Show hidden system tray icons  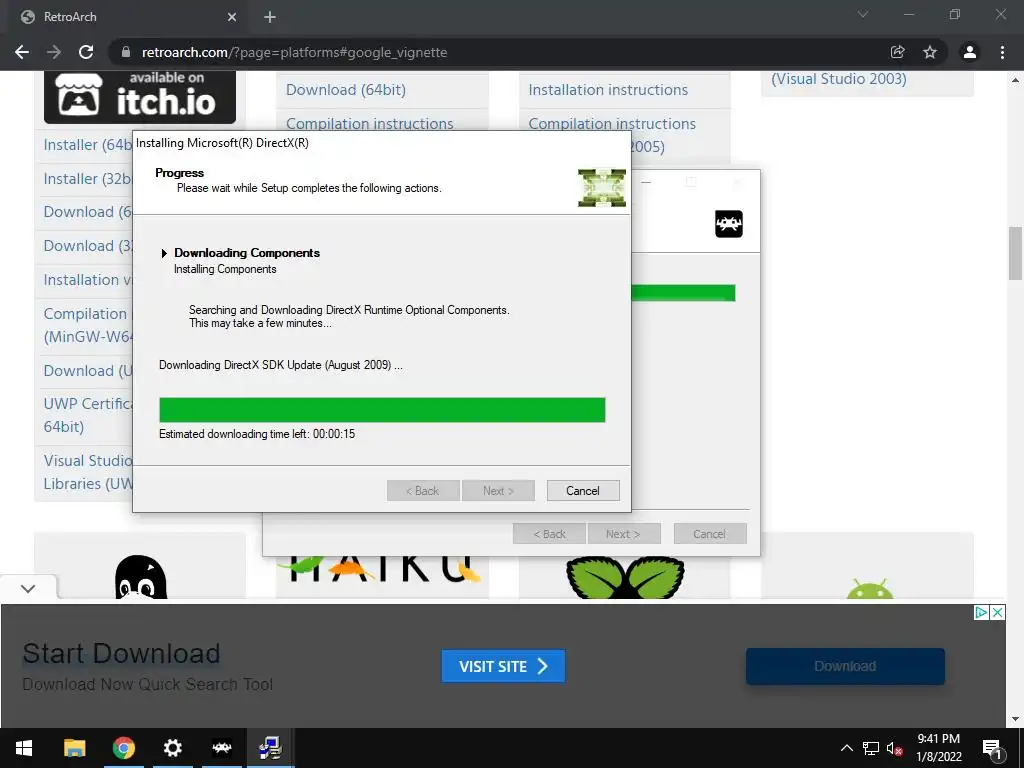click(x=846, y=748)
